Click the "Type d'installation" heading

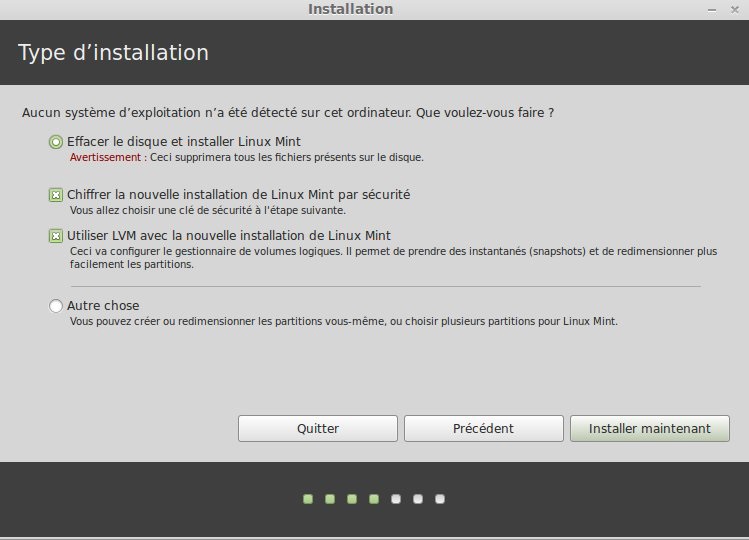pyautogui.click(x=113, y=52)
